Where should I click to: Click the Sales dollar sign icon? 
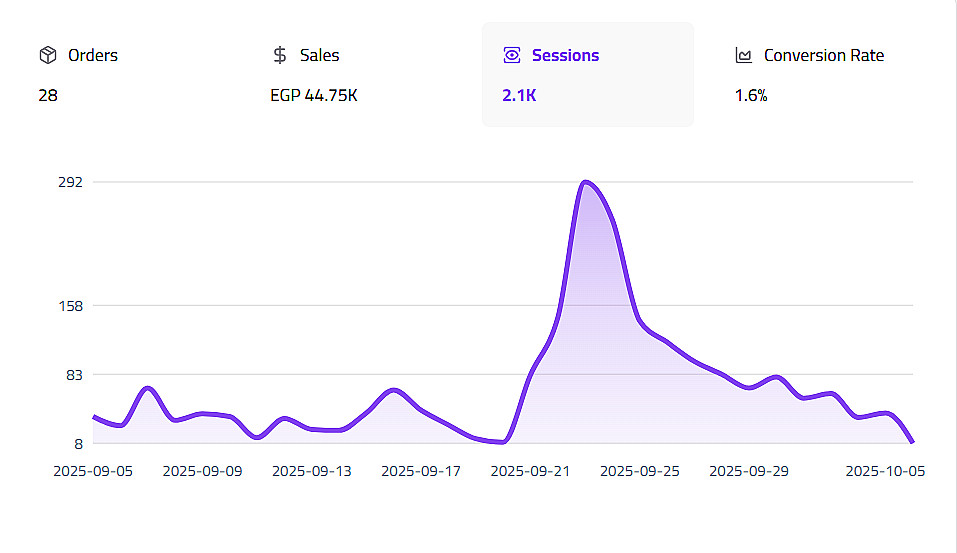[280, 55]
